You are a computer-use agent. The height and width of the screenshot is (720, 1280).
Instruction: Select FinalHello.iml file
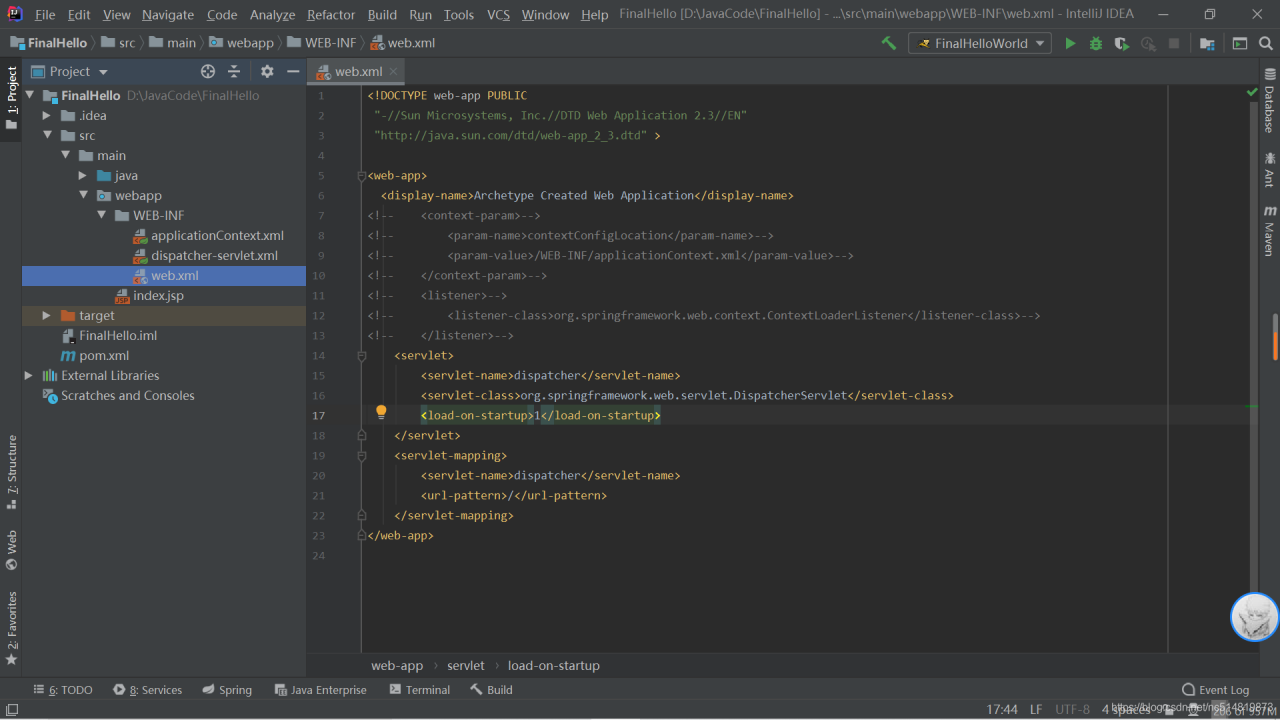tap(118, 335)
